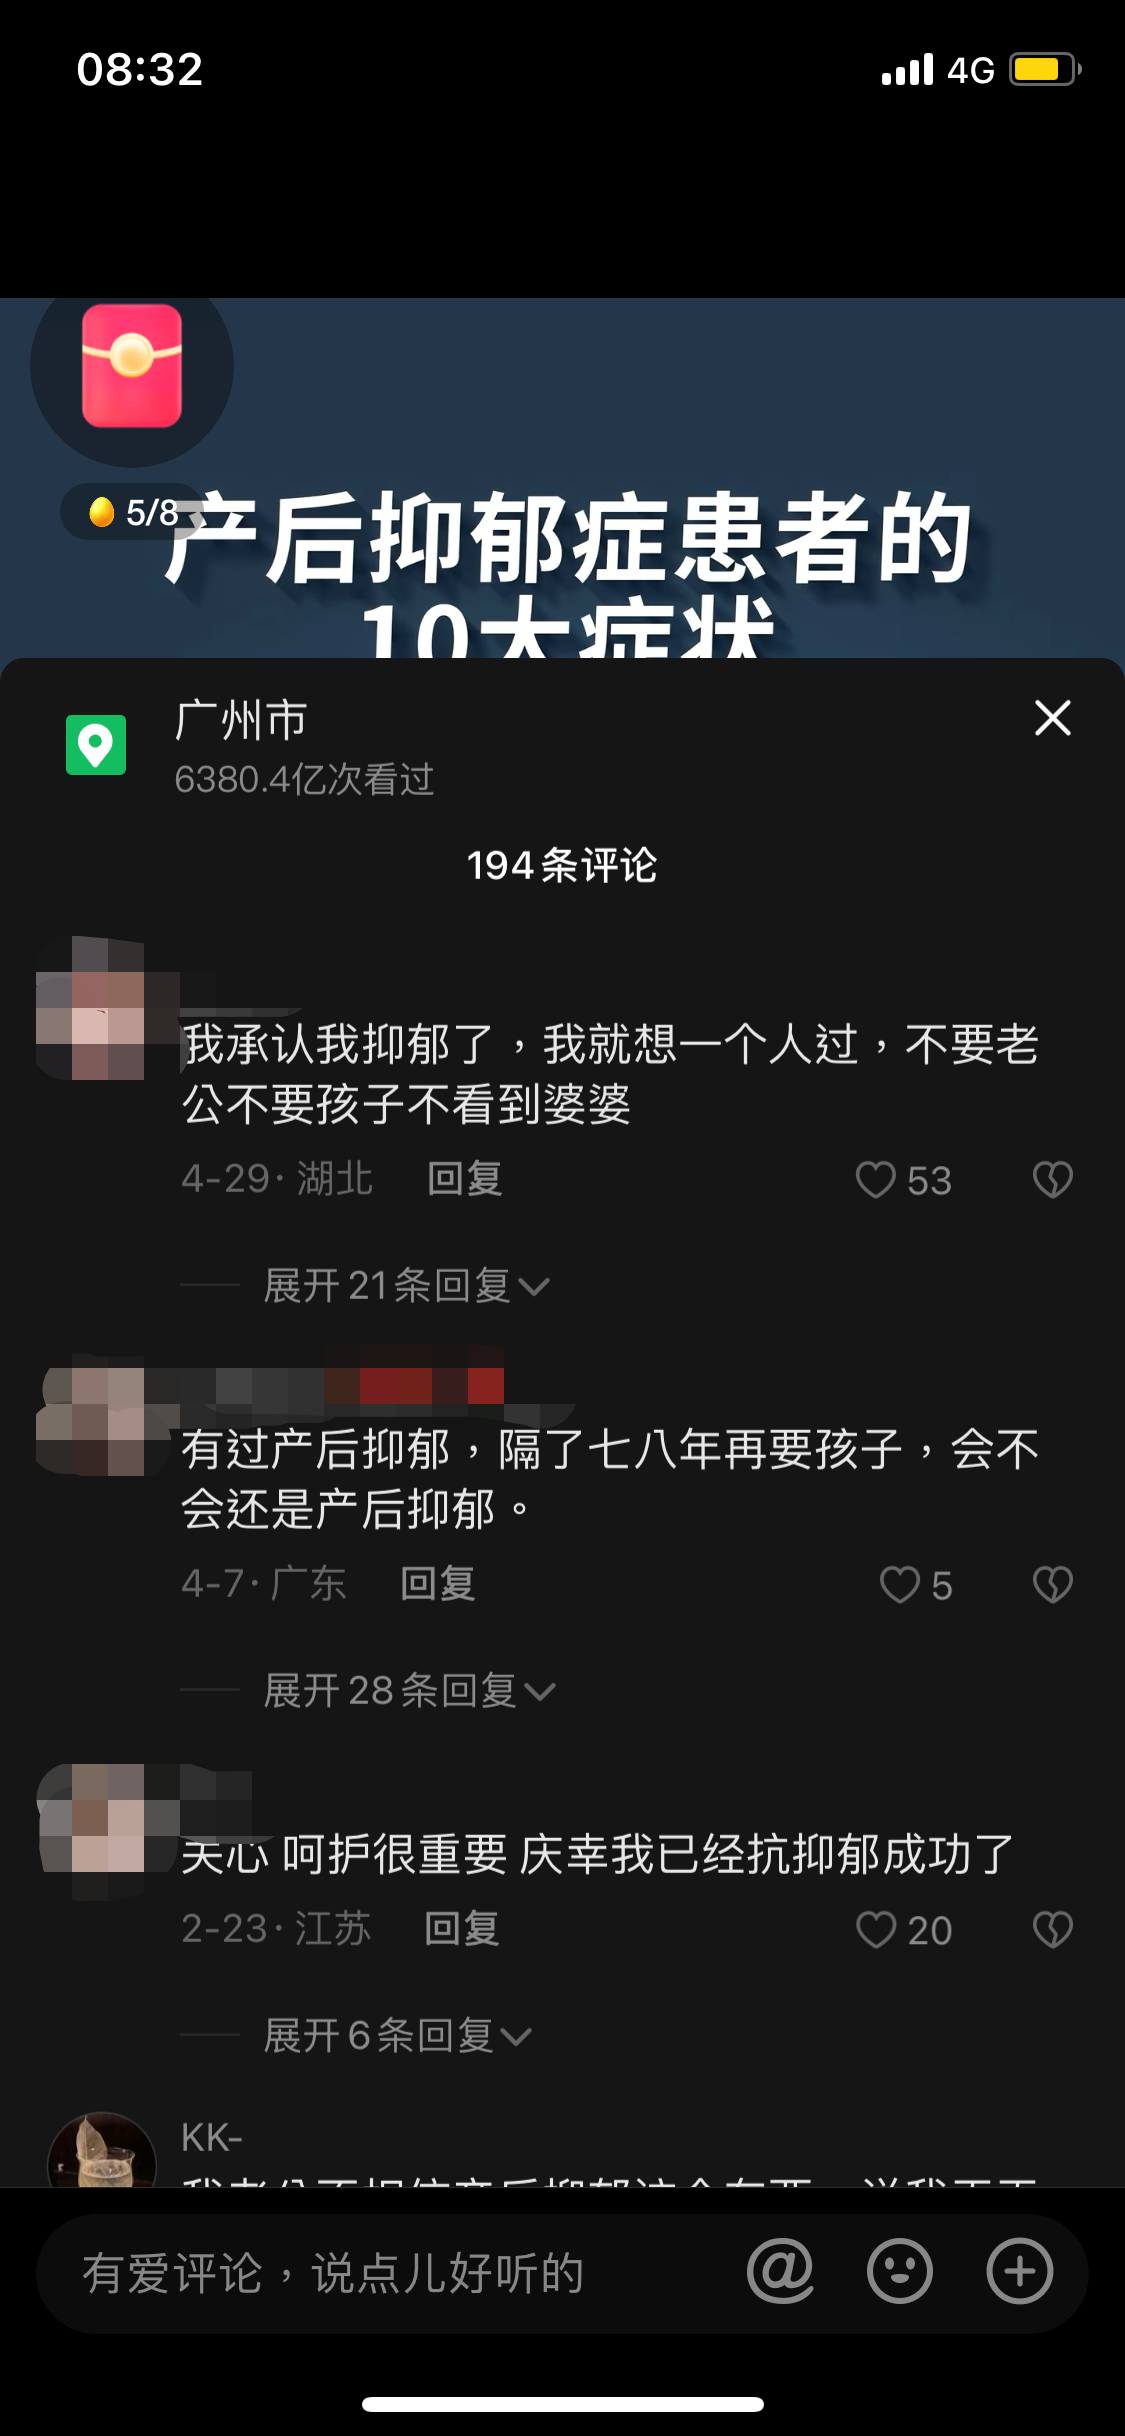Dislike the Hubei comment using broken heart
This screenshot has height=2436, width=1125.
(x=1053, y=1180)
